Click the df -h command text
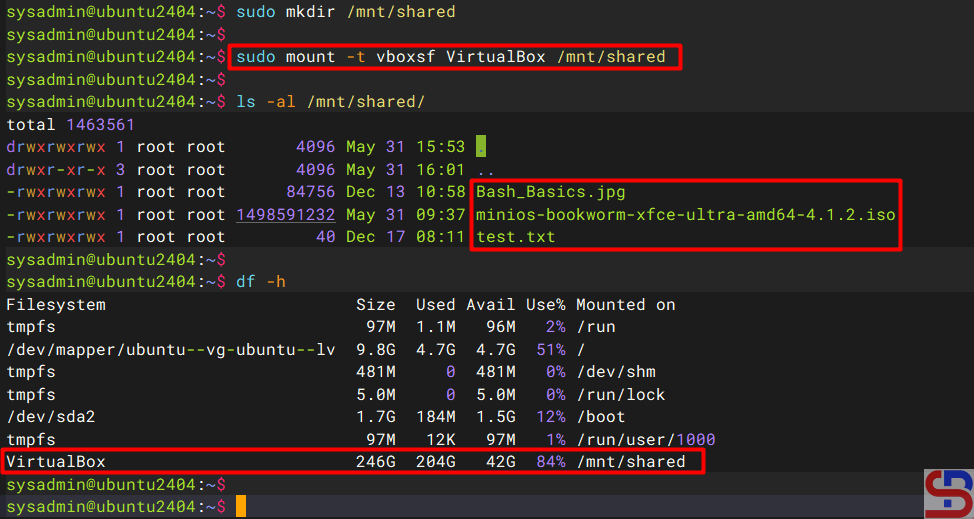This screenshot has width=974, height=519. [x=260, y=282]
